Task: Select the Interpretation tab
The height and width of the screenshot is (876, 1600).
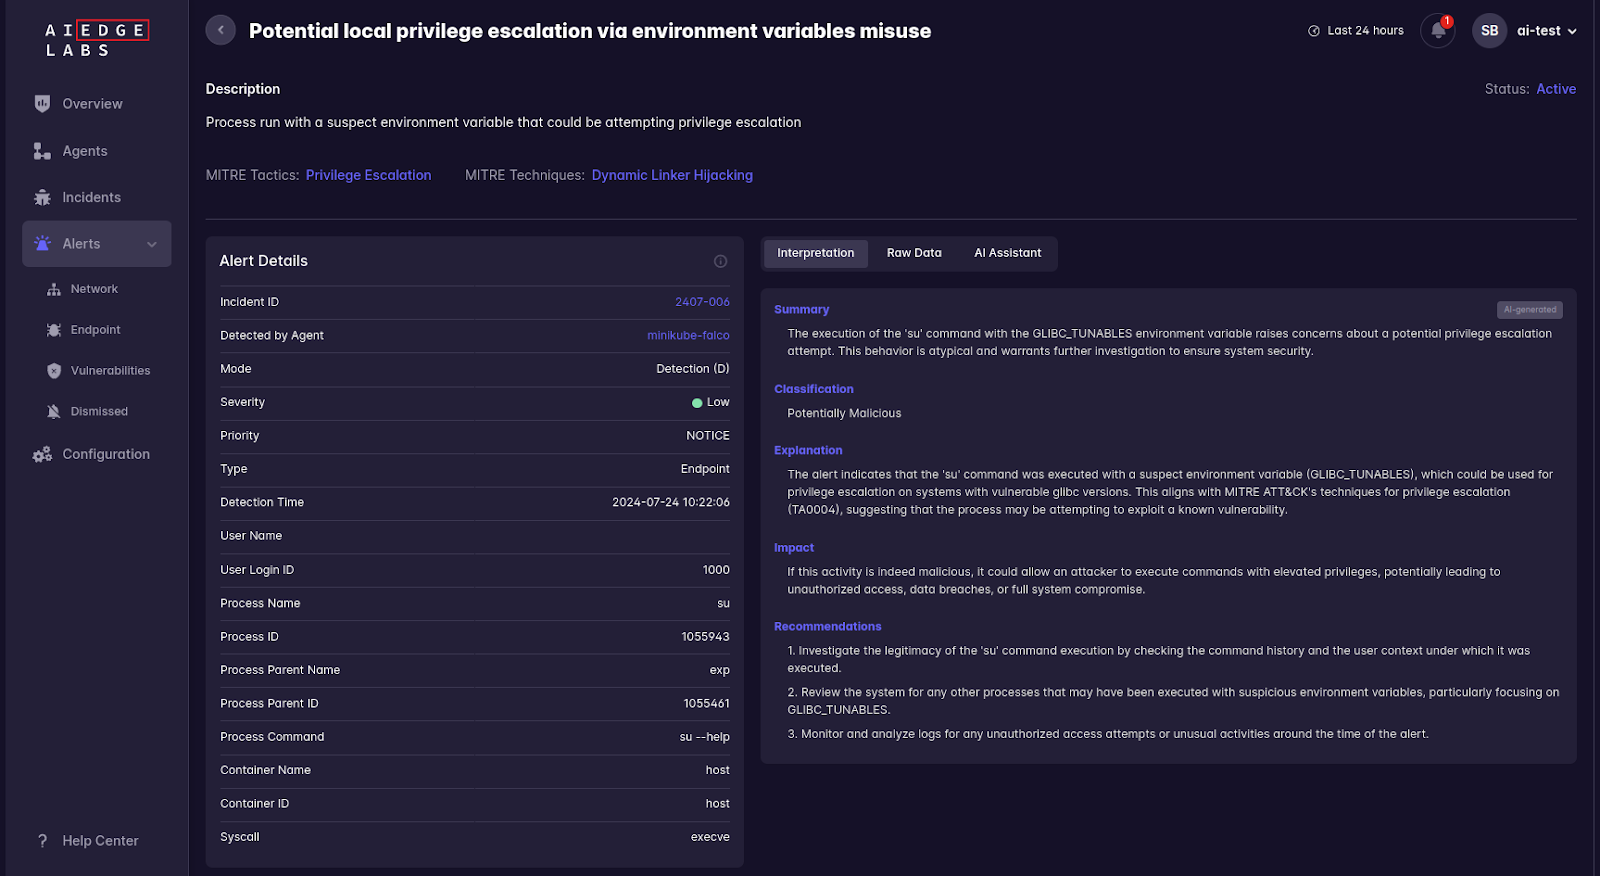Action: 815,253
